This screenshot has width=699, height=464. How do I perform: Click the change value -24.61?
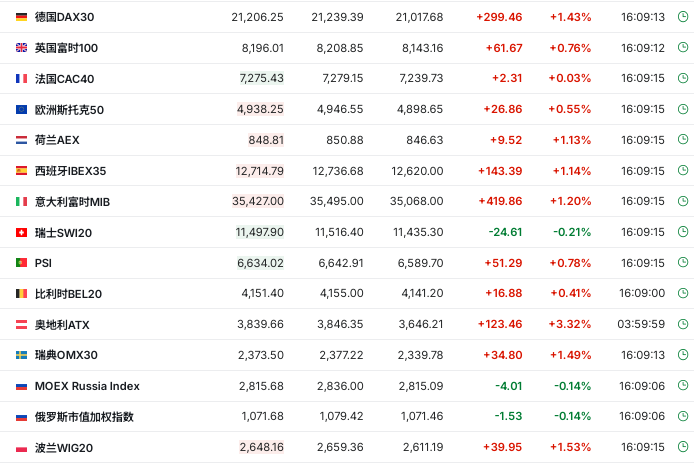[x=505, y=232]
